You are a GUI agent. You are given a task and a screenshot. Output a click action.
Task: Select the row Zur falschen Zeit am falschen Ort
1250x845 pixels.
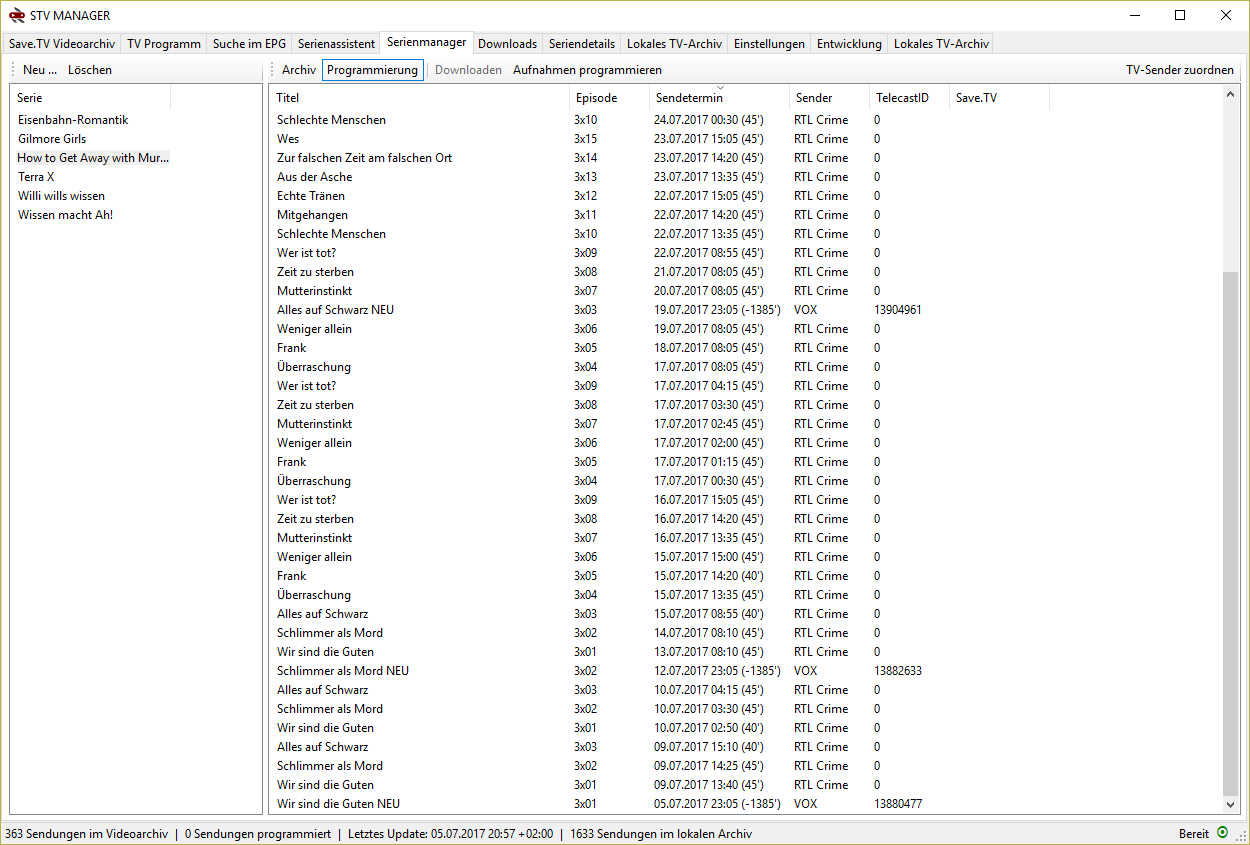coord(364,158)
